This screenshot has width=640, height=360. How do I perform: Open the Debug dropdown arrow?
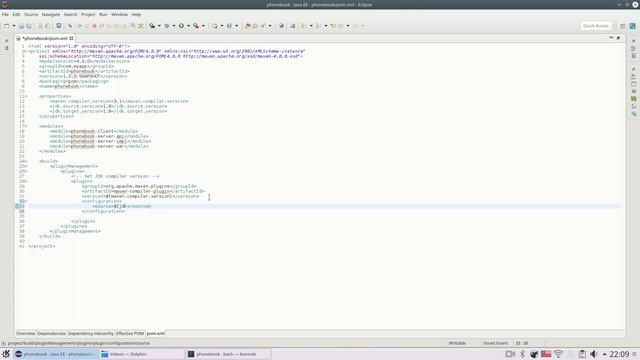174,26
